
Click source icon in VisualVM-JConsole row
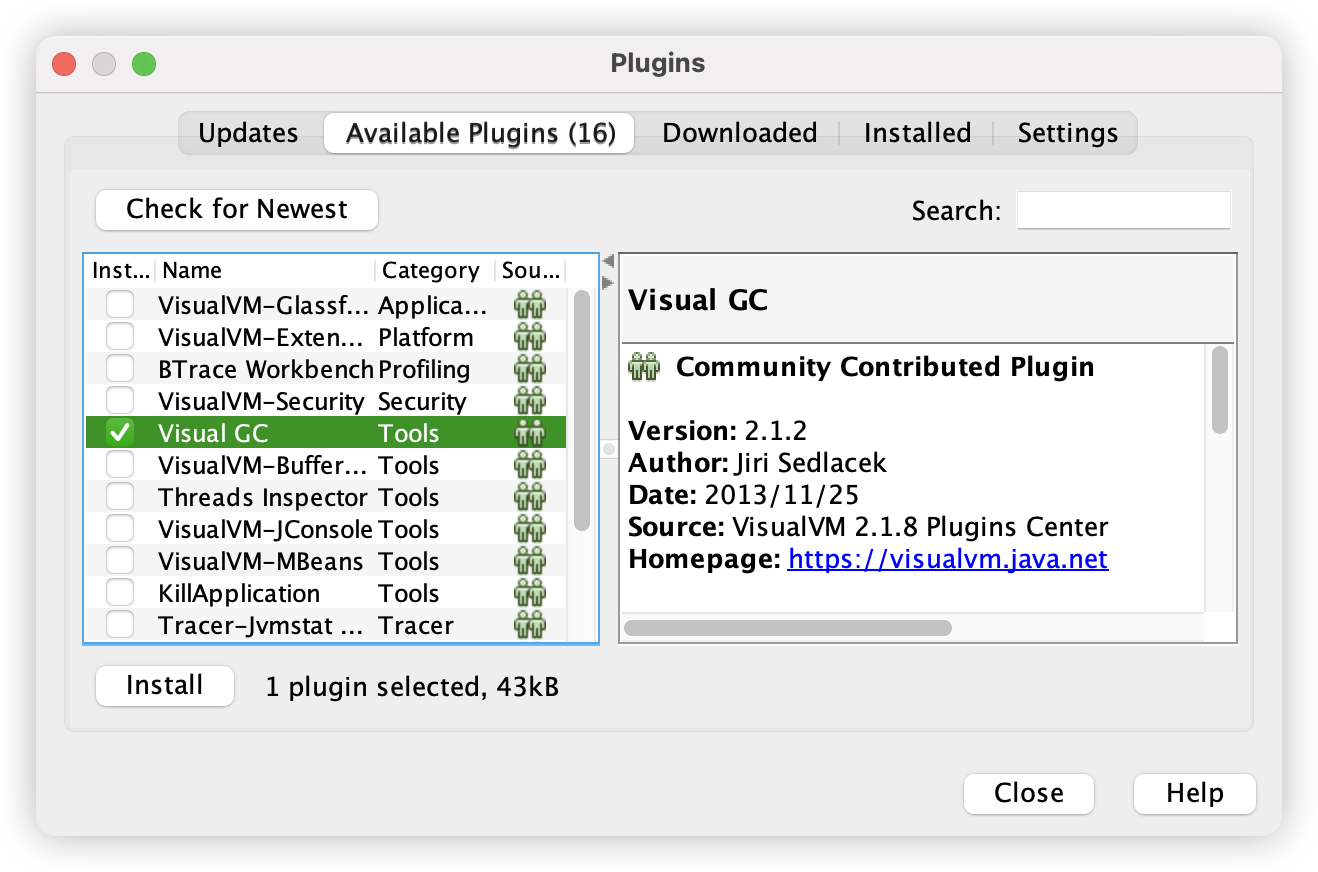click(x=530, y=529)
